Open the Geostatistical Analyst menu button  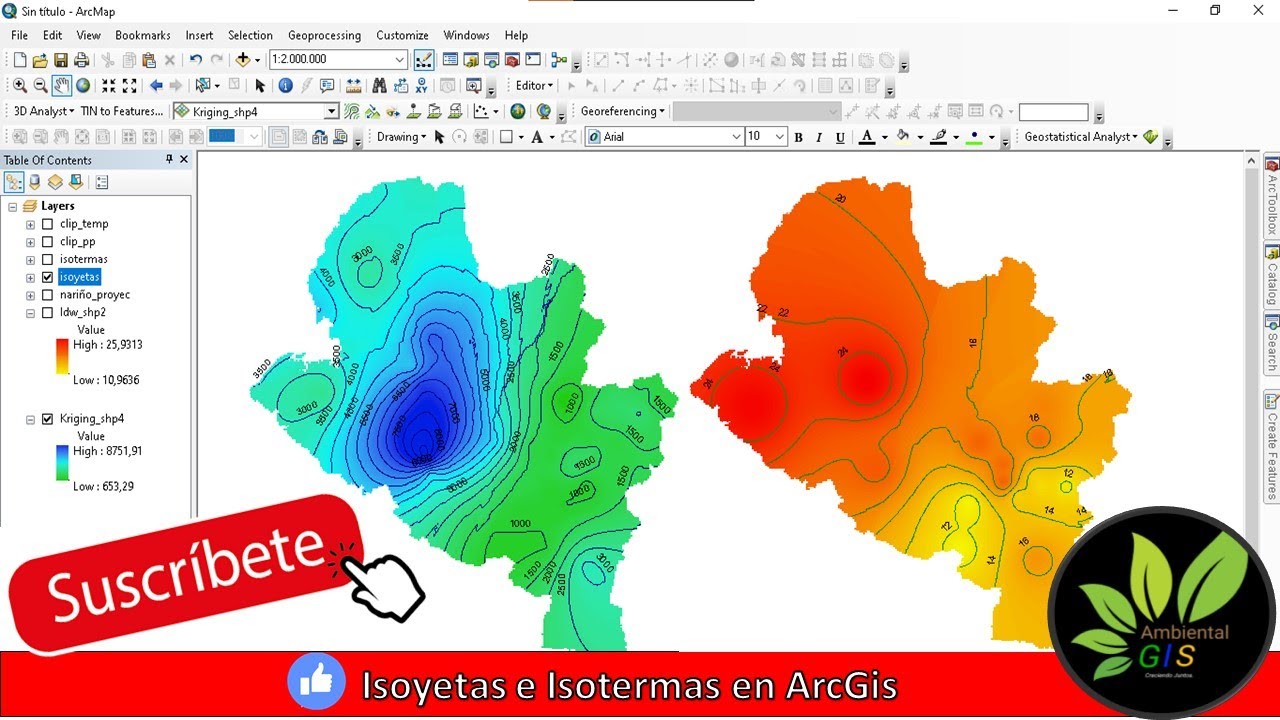click(1080, 137)
